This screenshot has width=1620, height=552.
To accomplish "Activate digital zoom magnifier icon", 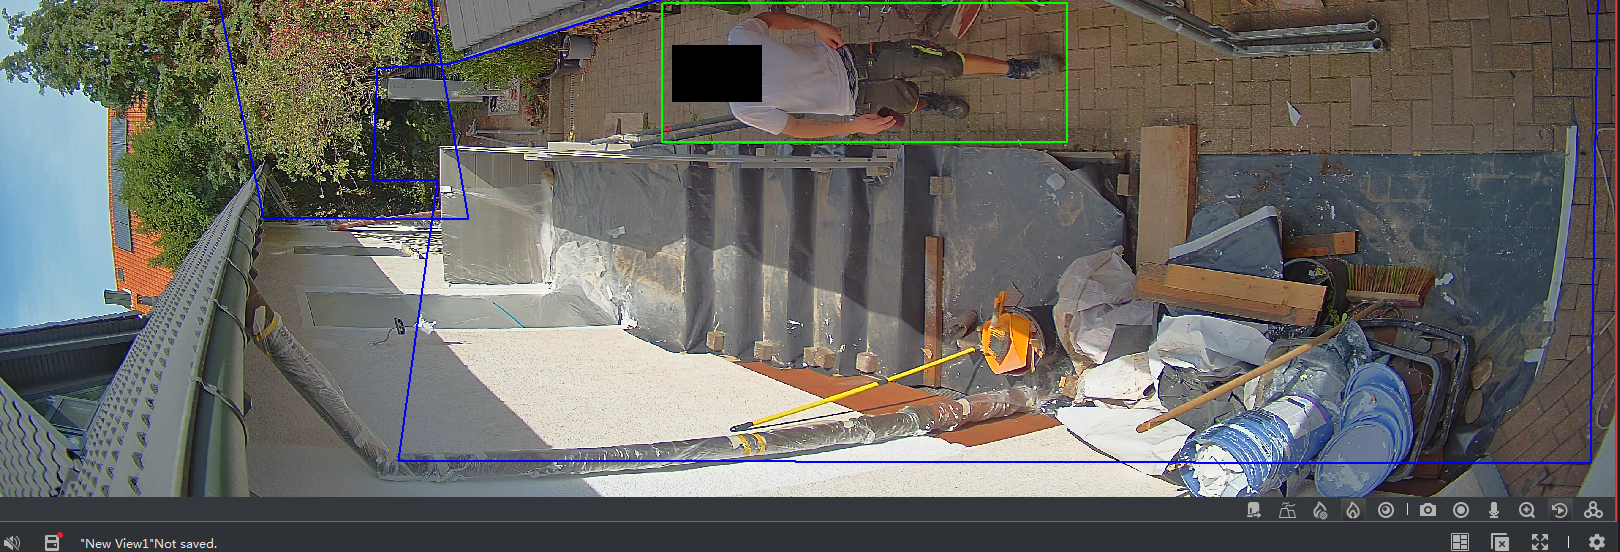I will point(1526,510).
